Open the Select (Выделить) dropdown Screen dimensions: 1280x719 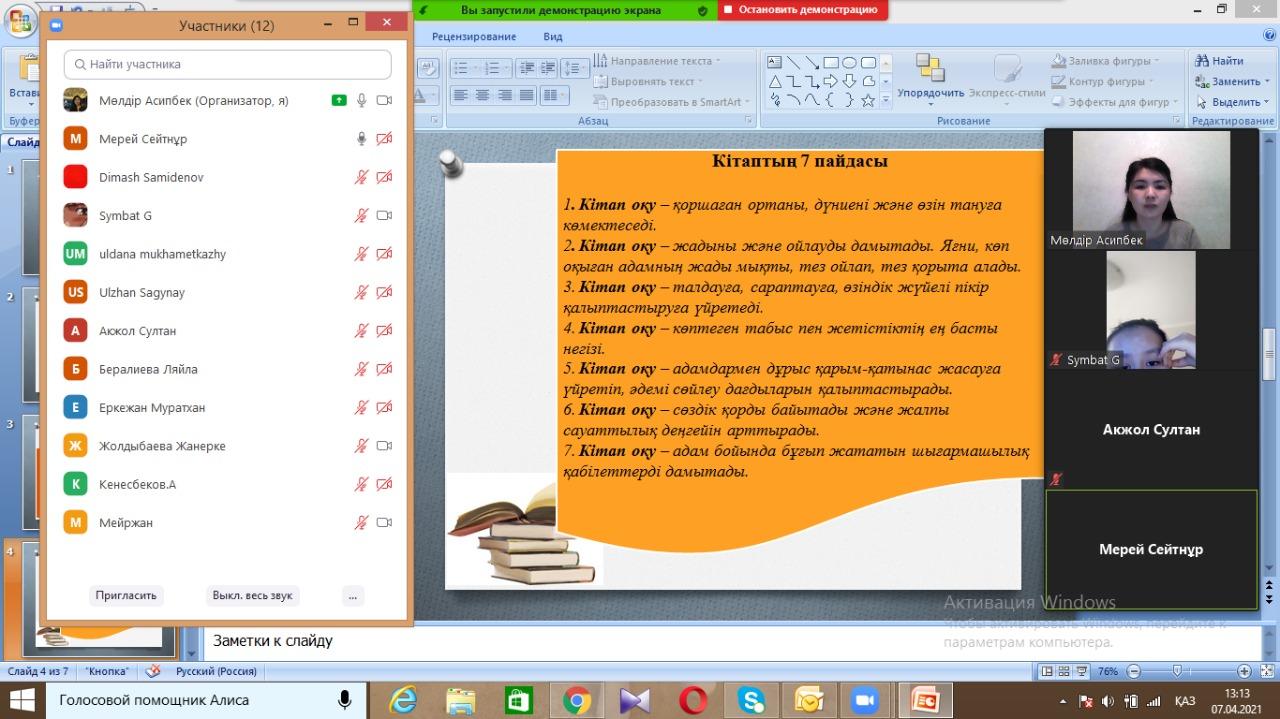click(1266, 102)
